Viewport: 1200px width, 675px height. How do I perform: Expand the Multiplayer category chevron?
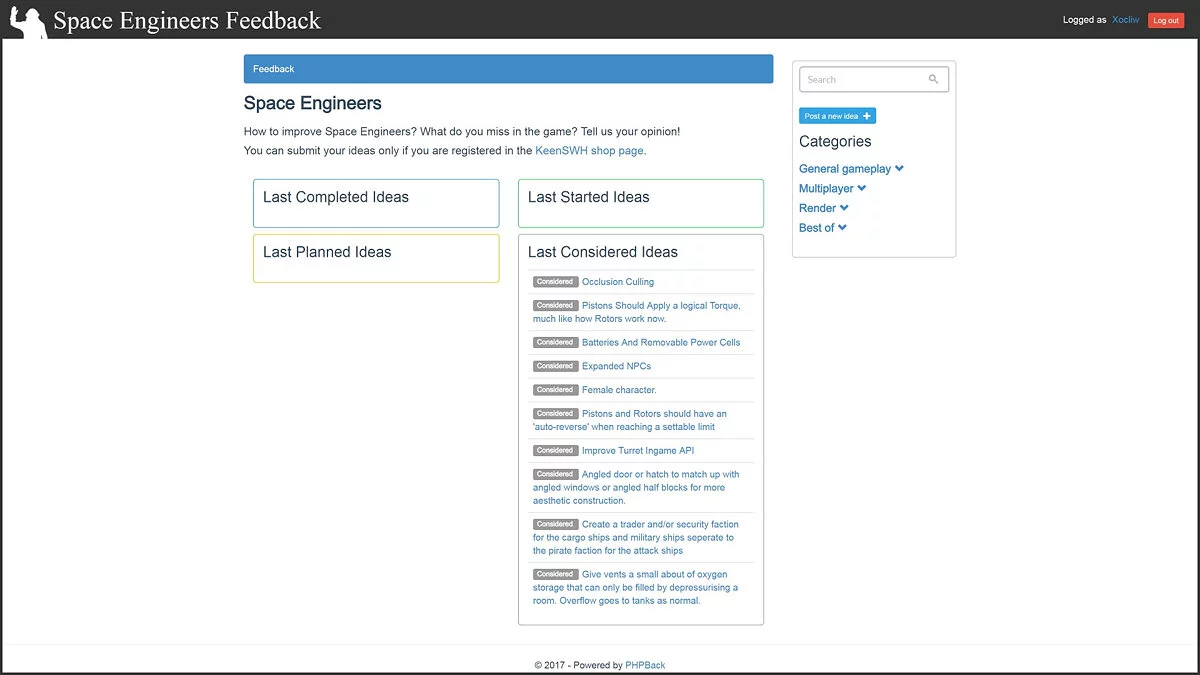862,188
